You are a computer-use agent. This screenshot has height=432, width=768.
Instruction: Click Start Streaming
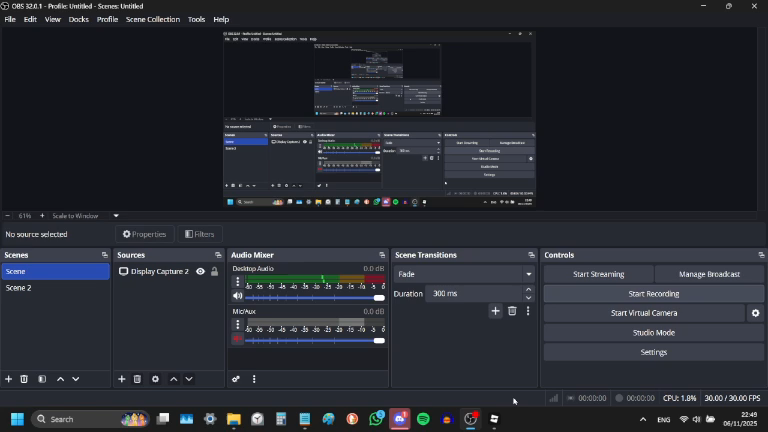click(599, 274)
